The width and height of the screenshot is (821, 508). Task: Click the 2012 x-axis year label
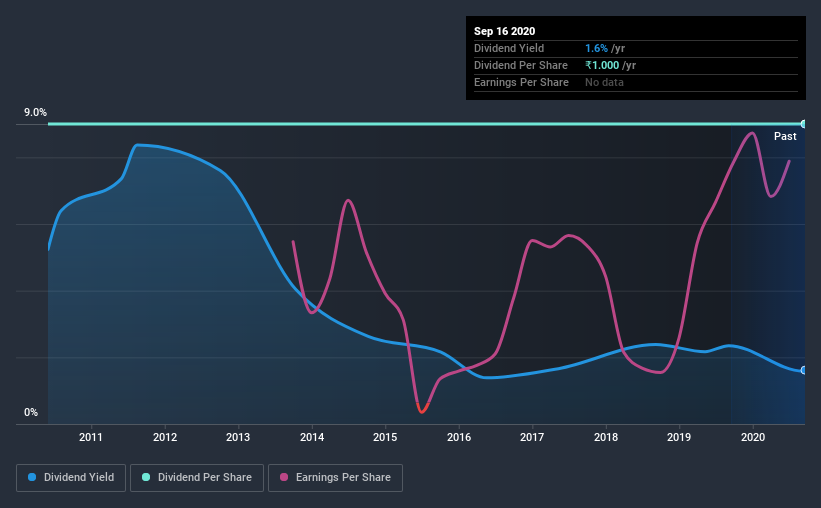(165, 437)
